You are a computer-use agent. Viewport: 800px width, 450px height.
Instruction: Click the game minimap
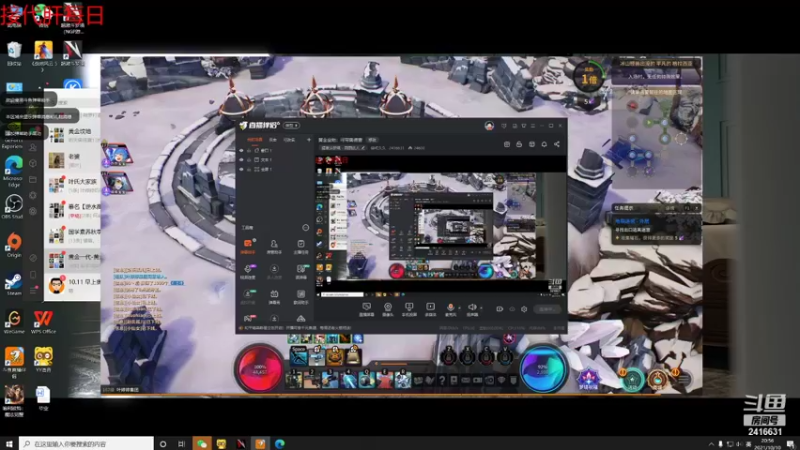pyautogui.click(x=656, y=137)
